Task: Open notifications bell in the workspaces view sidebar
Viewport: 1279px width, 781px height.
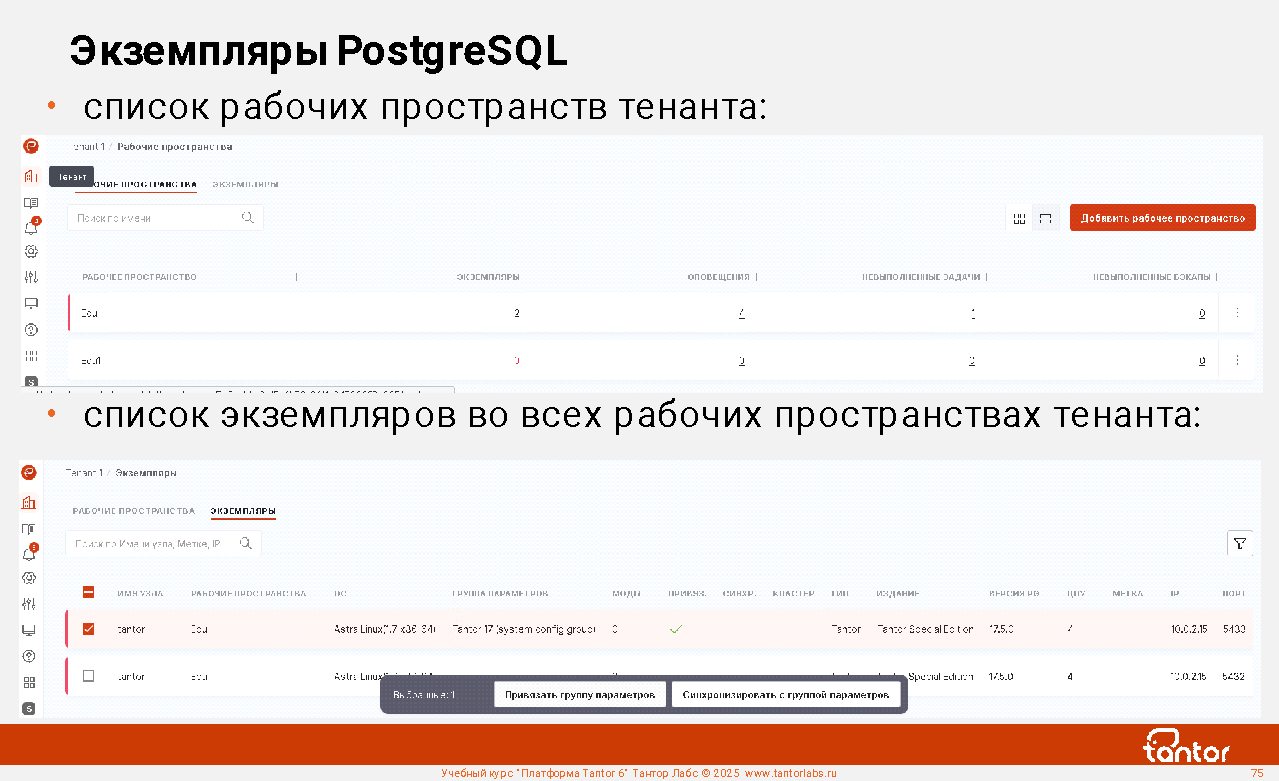Action: coord(31,227)
